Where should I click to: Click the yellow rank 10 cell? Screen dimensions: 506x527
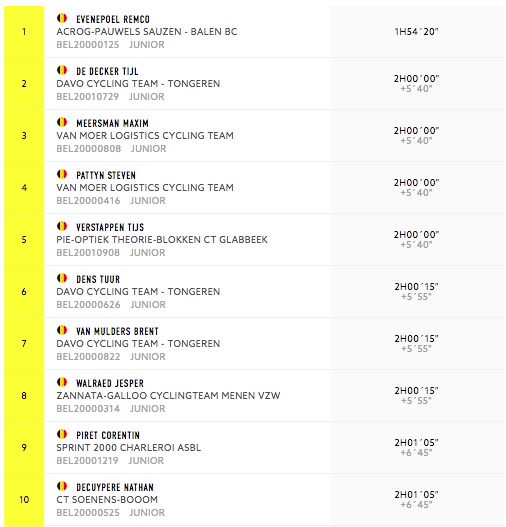point(24,500)
